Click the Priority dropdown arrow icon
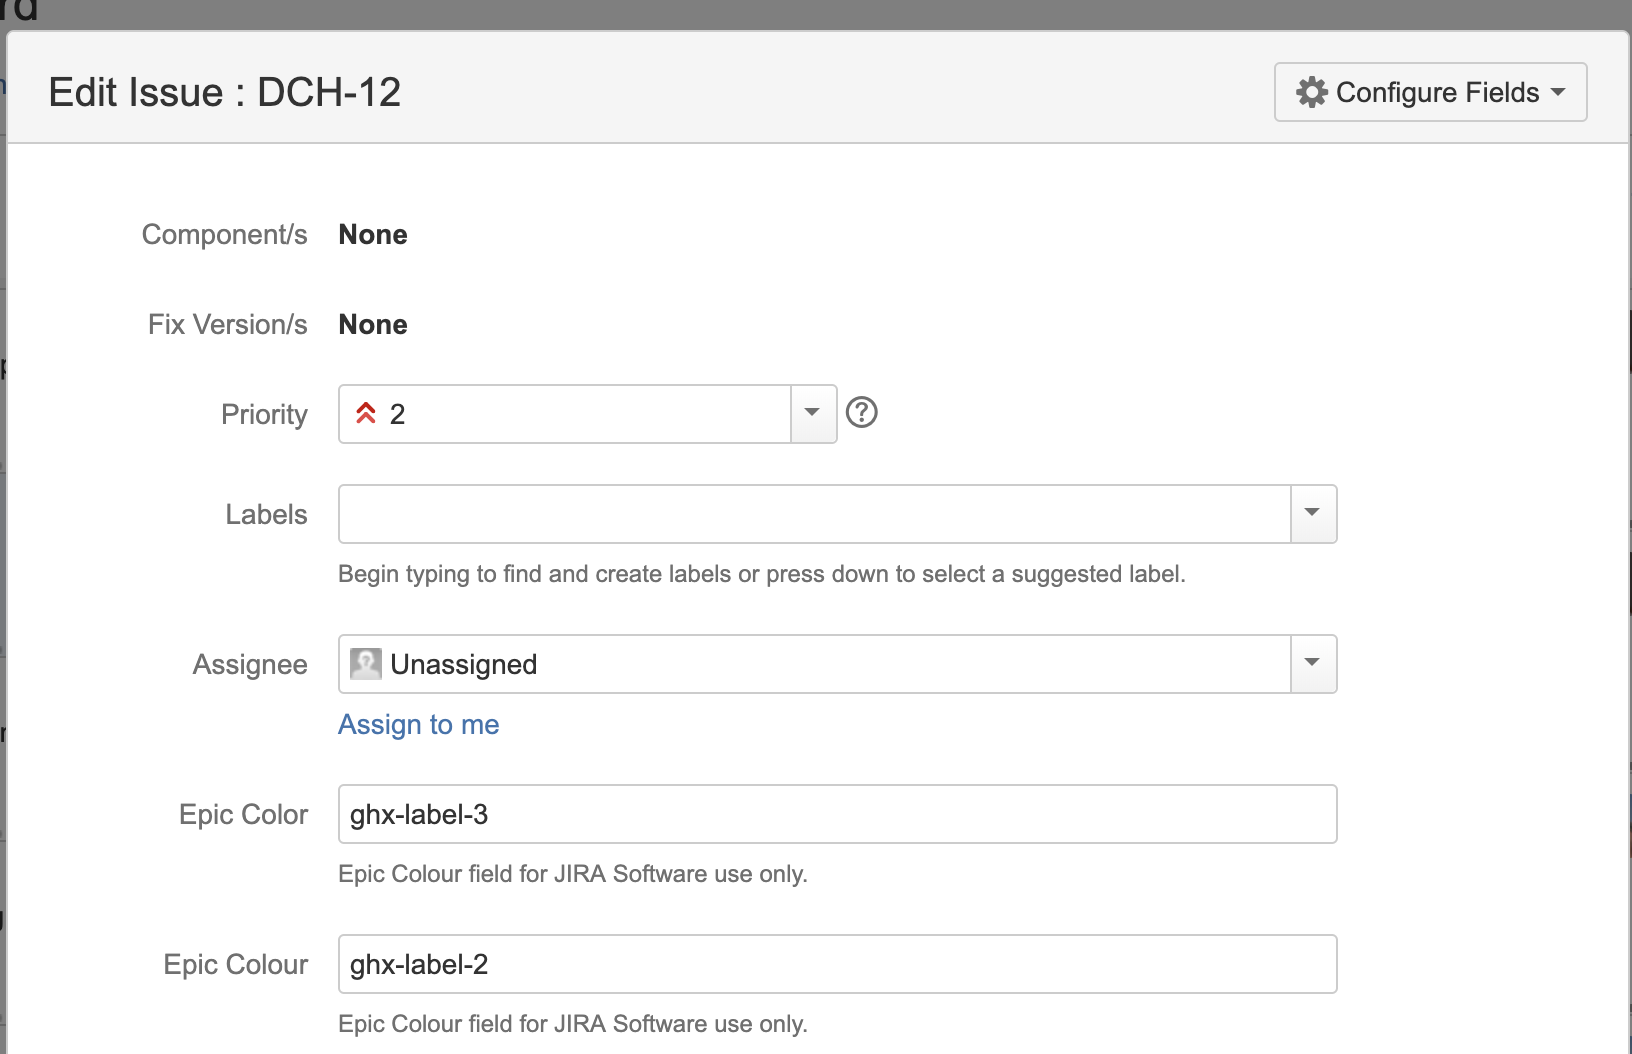The height and width of the screenshot is (1054, 1632). (812, 413)
